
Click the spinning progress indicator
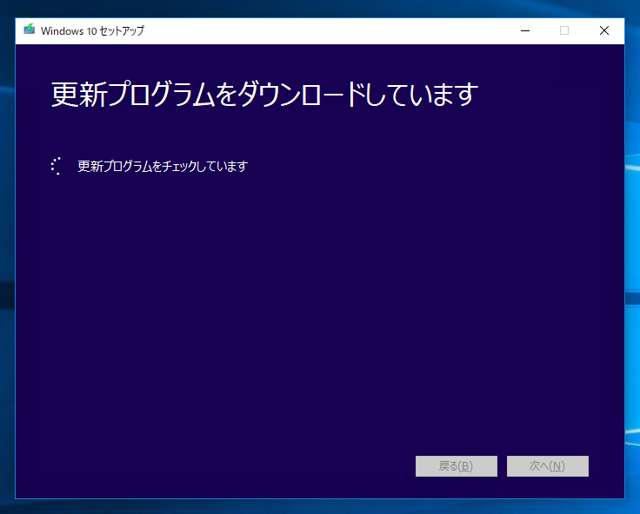(57, 166)
